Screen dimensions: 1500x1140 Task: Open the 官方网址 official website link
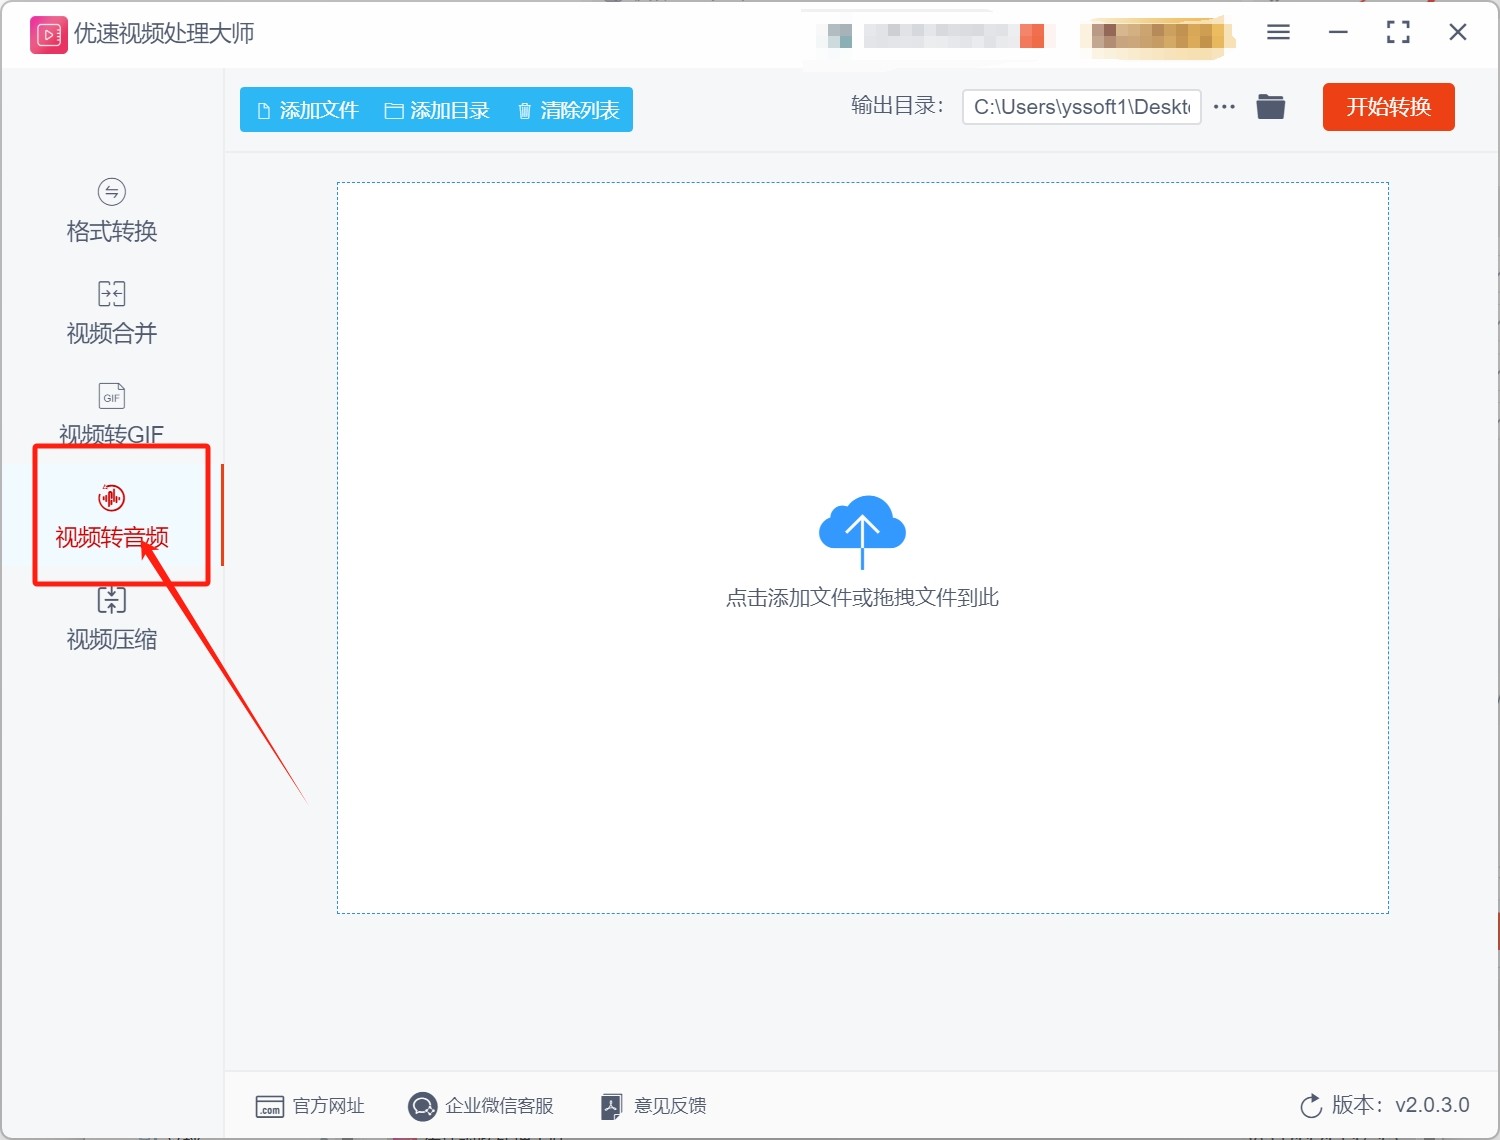[310, 1106]
